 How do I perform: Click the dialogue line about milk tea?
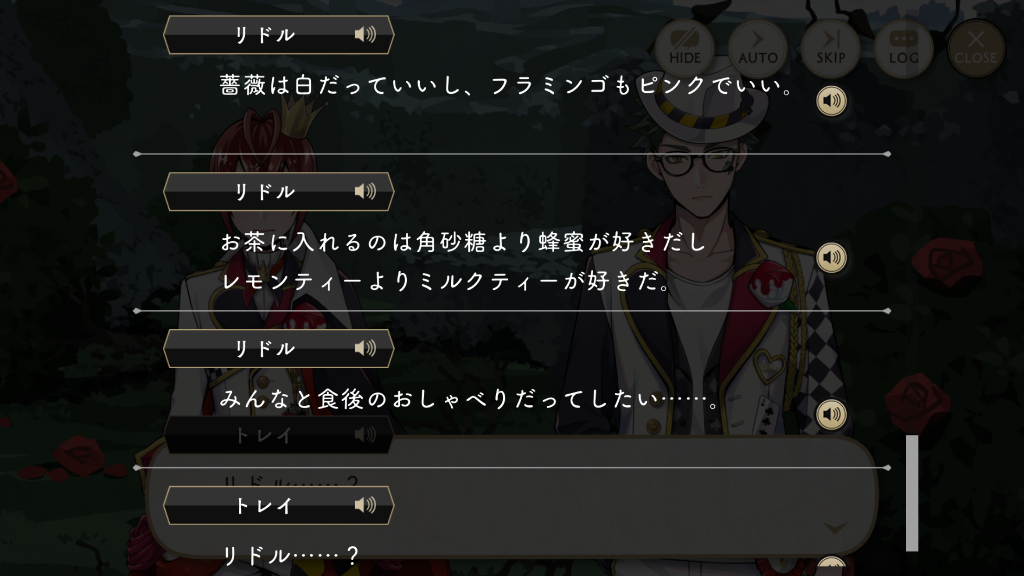(x=446, y=281)
